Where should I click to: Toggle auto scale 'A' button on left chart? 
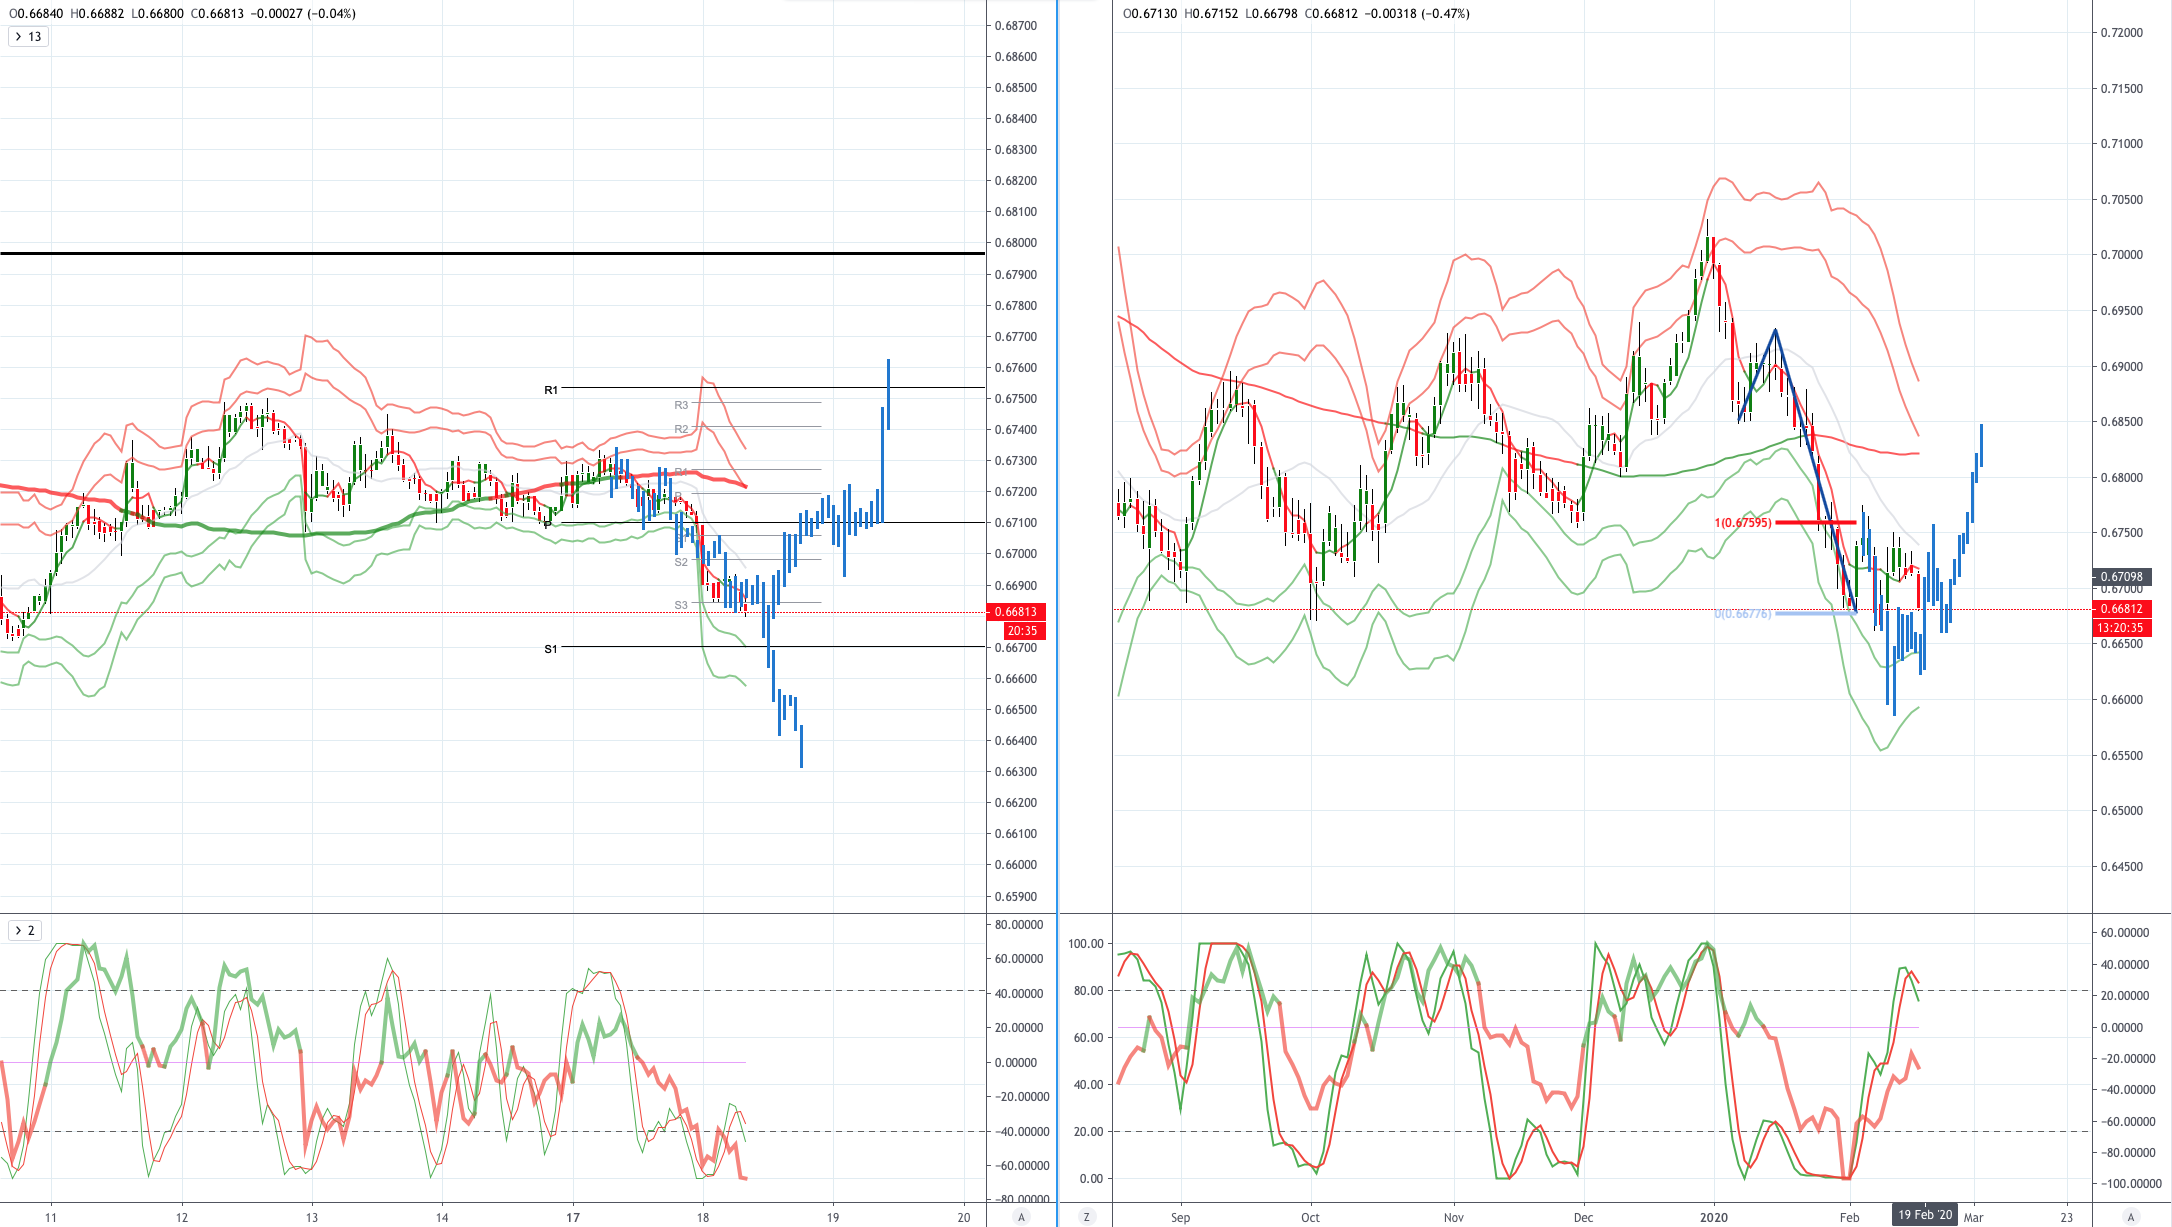[1021, 1217]
